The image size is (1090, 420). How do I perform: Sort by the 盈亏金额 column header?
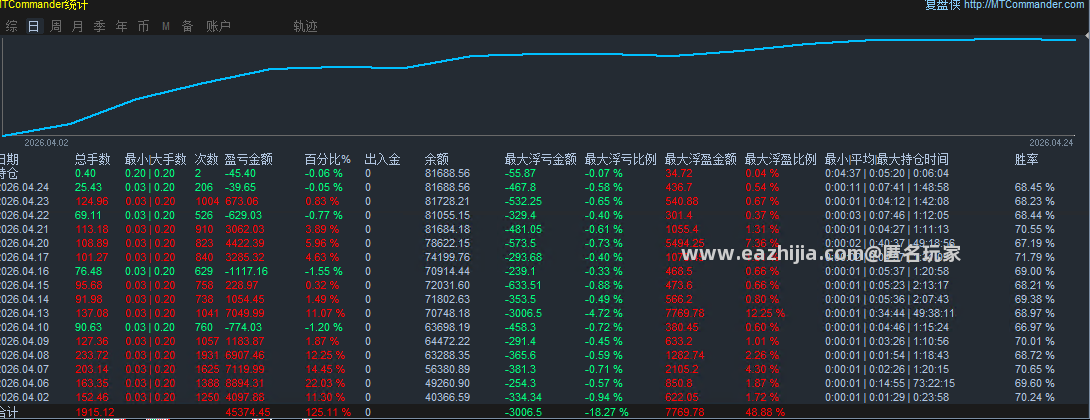coord(248,159)
